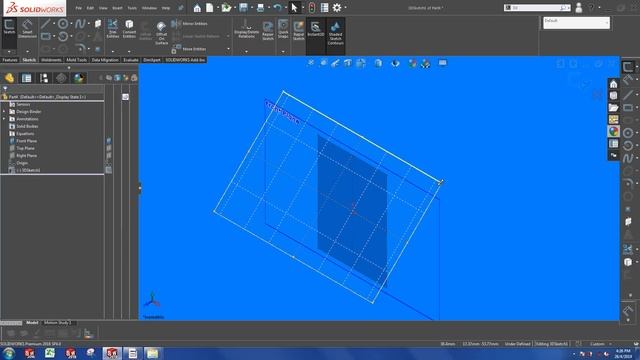Click the Print icon in top toolbar
This screenshot has width=640, height=360.
click(260, 8)
